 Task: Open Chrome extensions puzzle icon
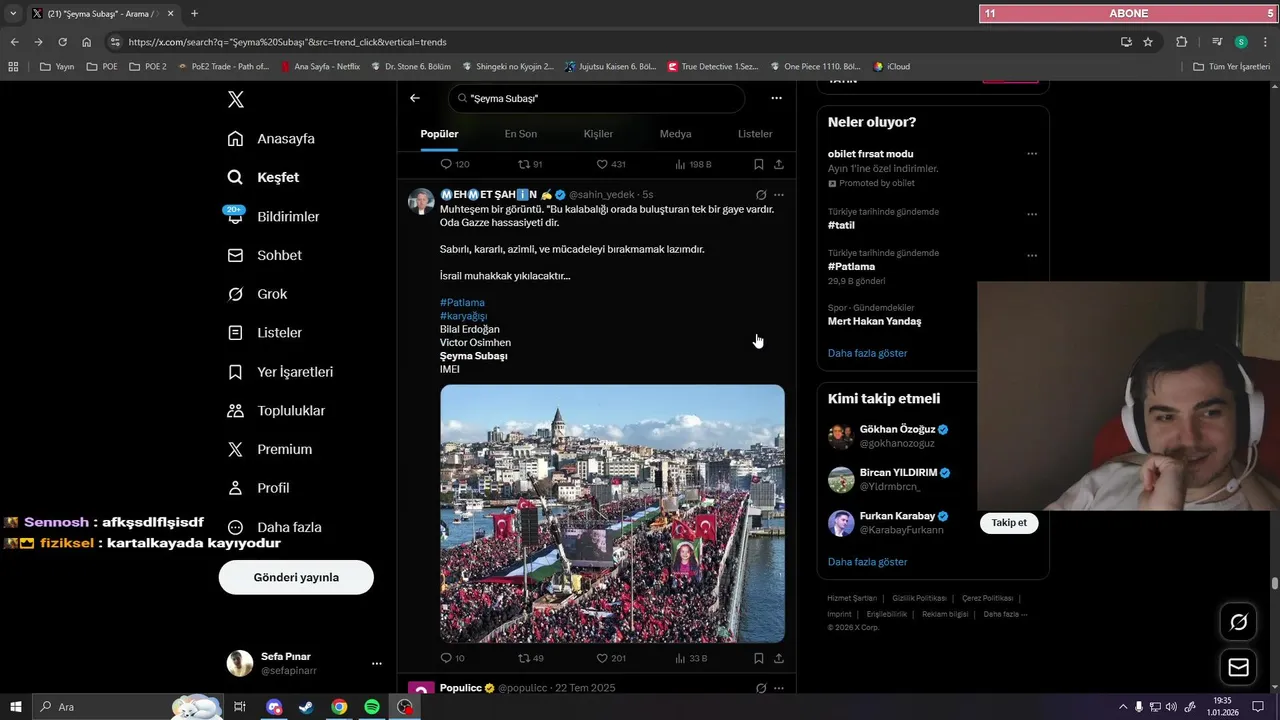click(x=1182, y=42)
